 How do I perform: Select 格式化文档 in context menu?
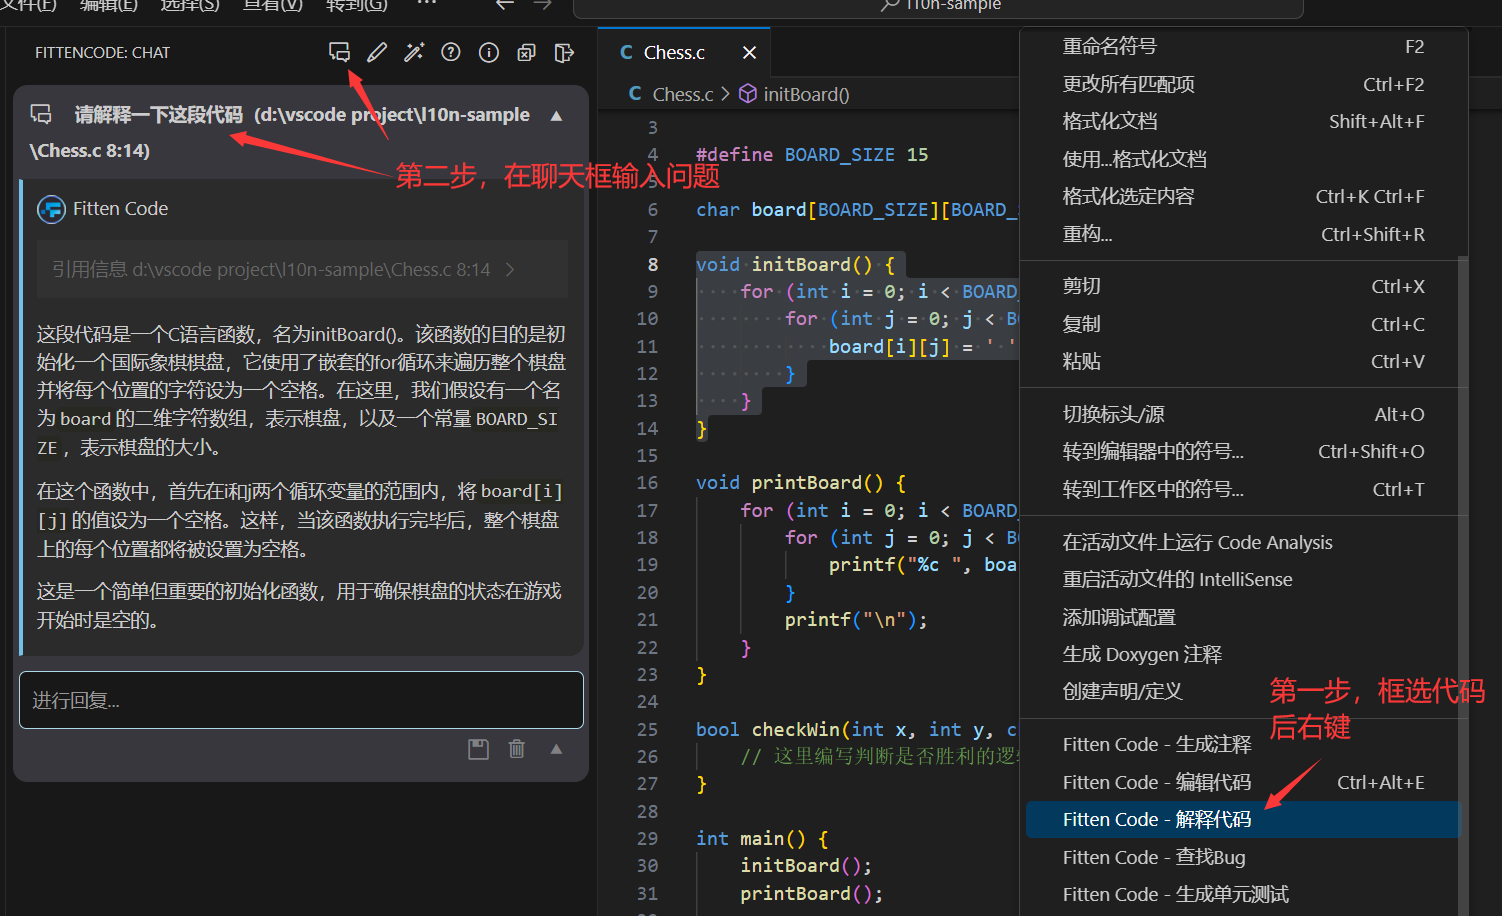1243,121
